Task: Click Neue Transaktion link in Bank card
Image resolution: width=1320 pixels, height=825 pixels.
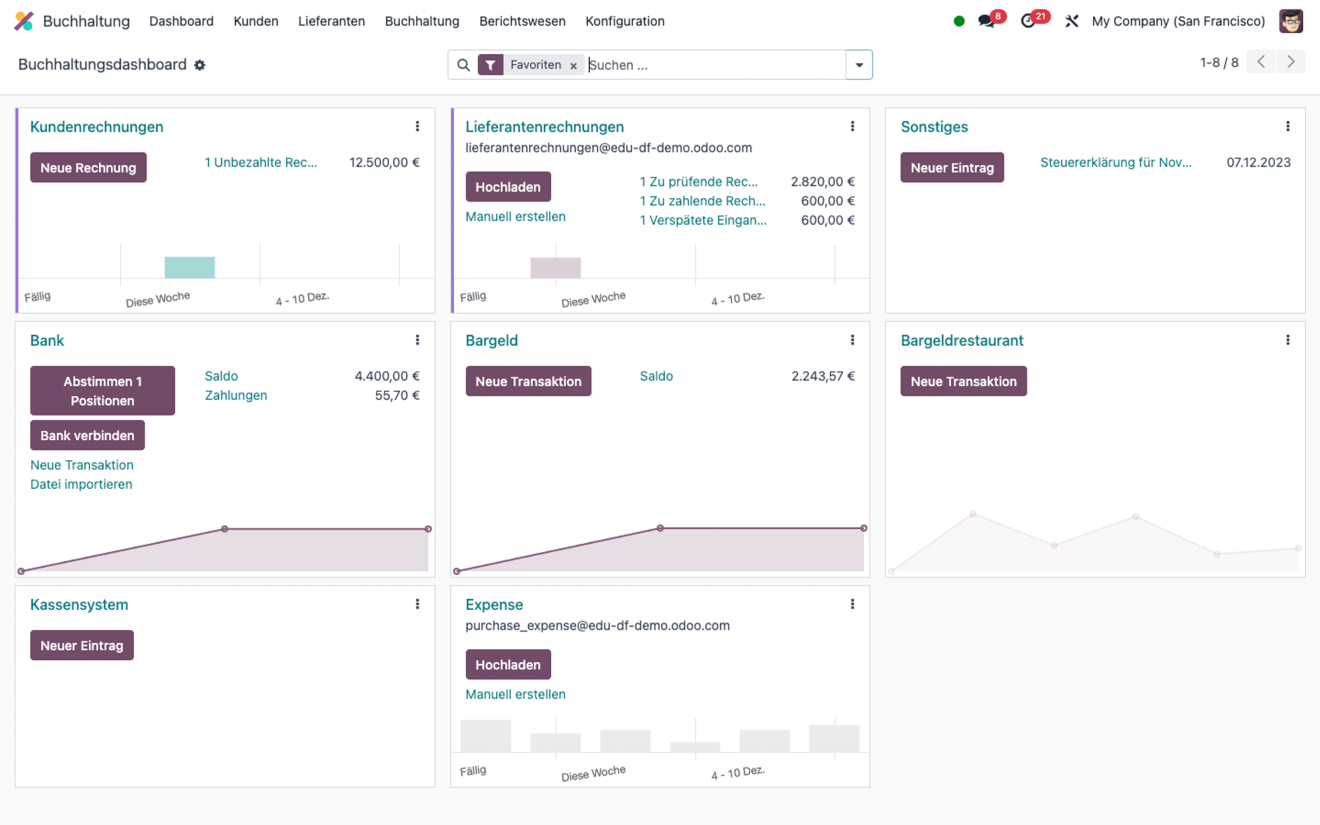Action: [x=82, y=465]
